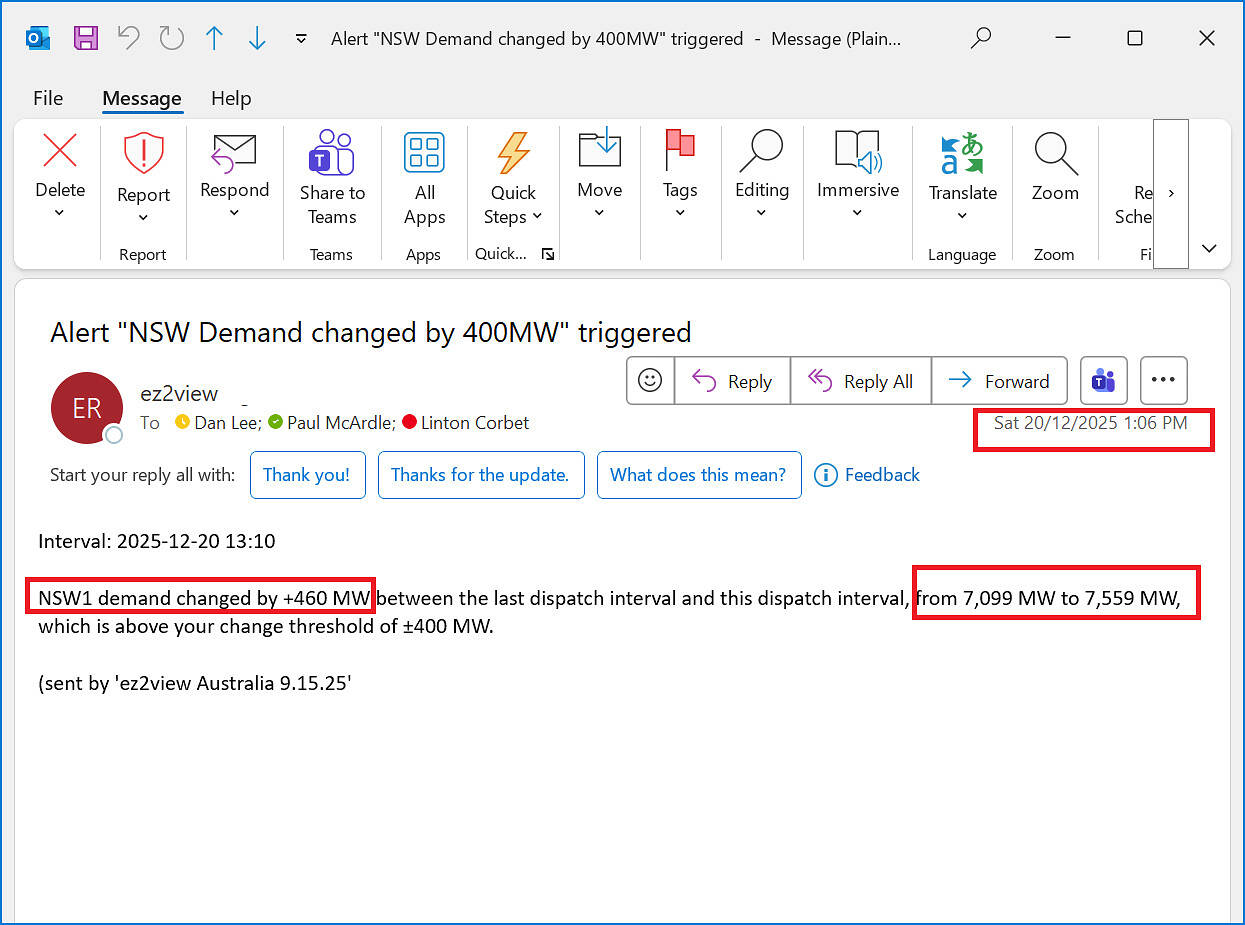The image size is (1245, 925).
Task: Open the search magnifier in the title bar
Action: [981, 38]
